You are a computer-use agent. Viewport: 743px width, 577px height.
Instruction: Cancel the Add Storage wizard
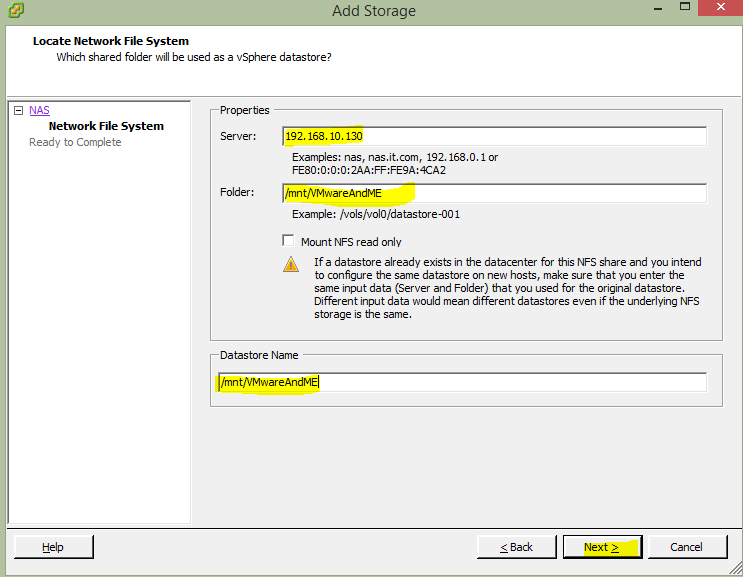[x=687, y=547]
